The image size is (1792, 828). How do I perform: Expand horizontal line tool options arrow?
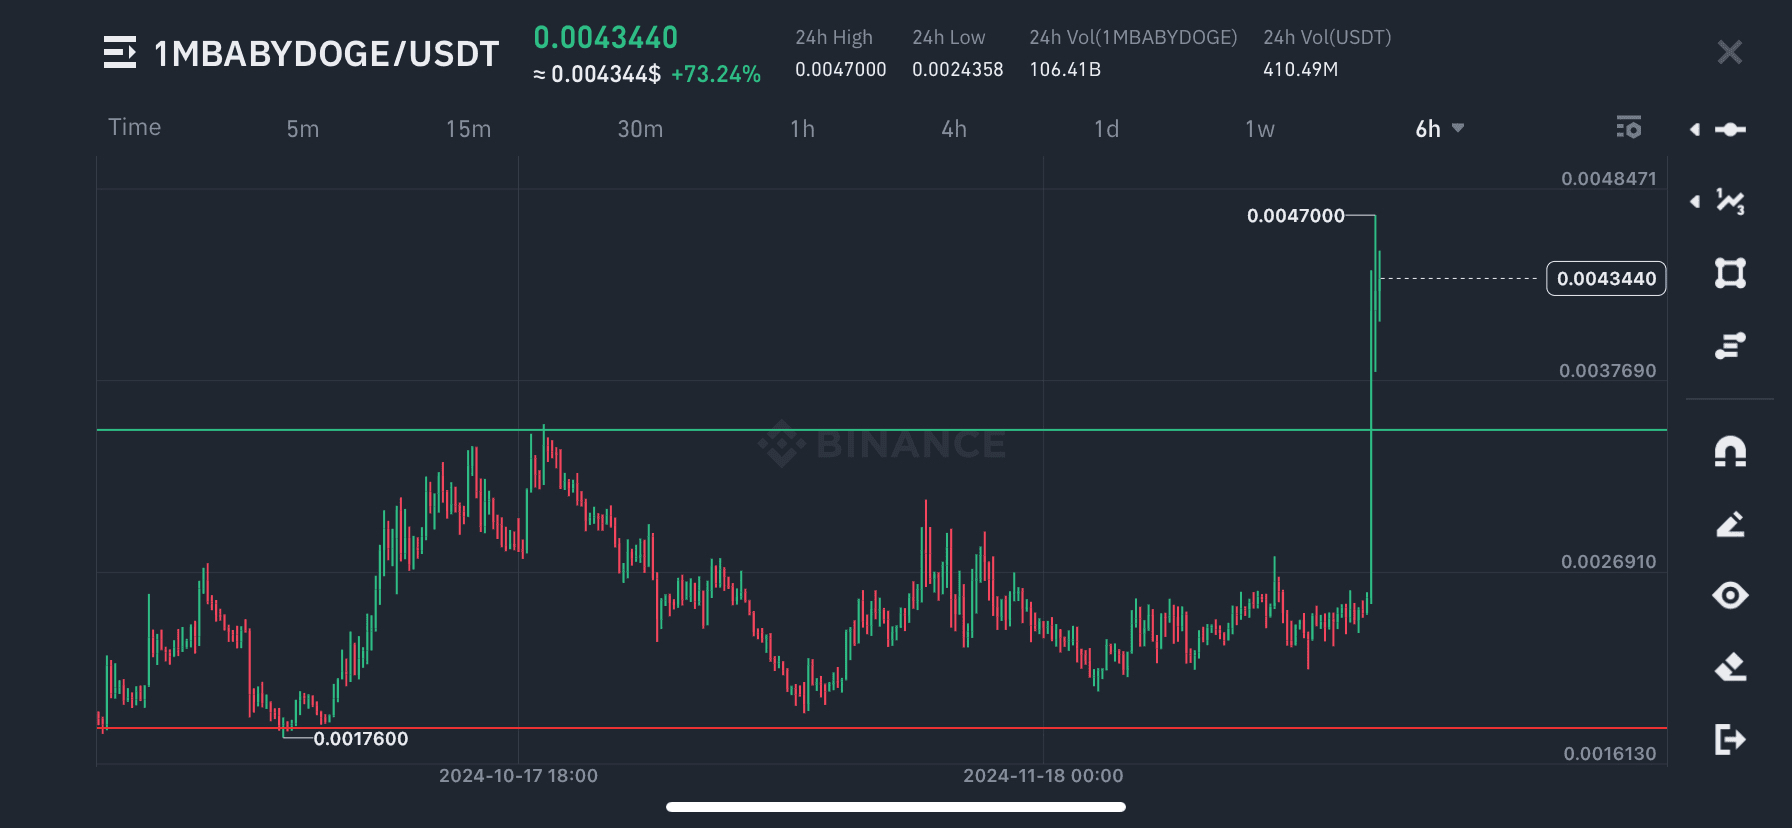coord(1695,129)
